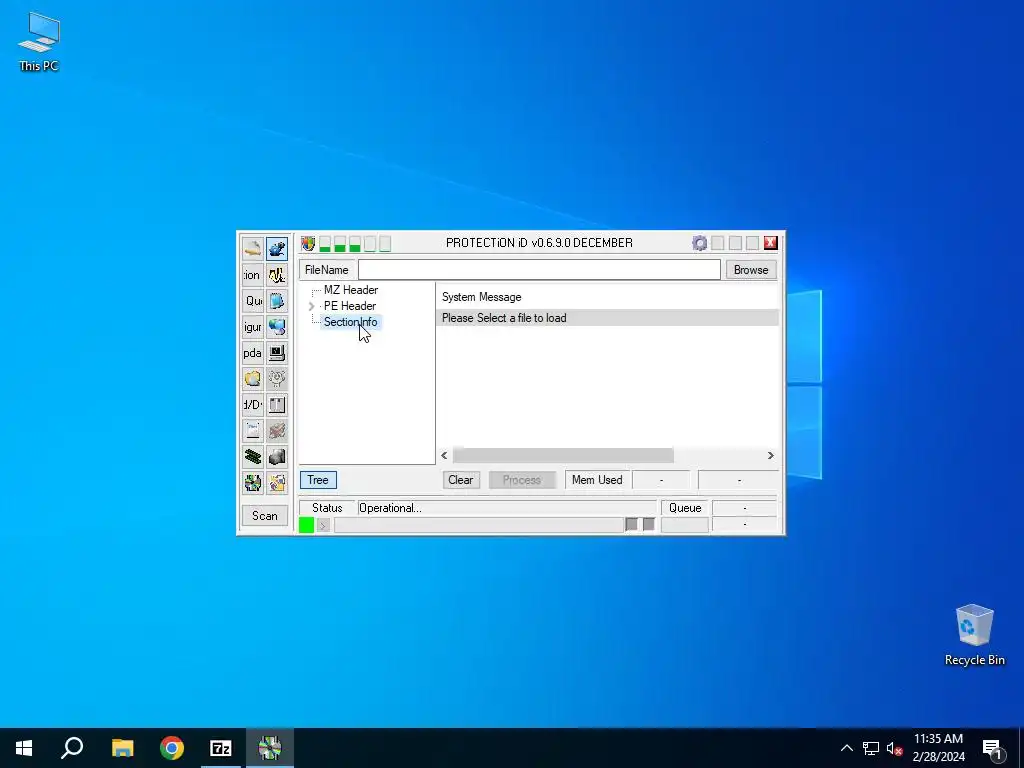Image resolution: width=1024 pixels, height=768 pixels.
Task: Click the second gray square after progress bar
Action: pos(648,524)
